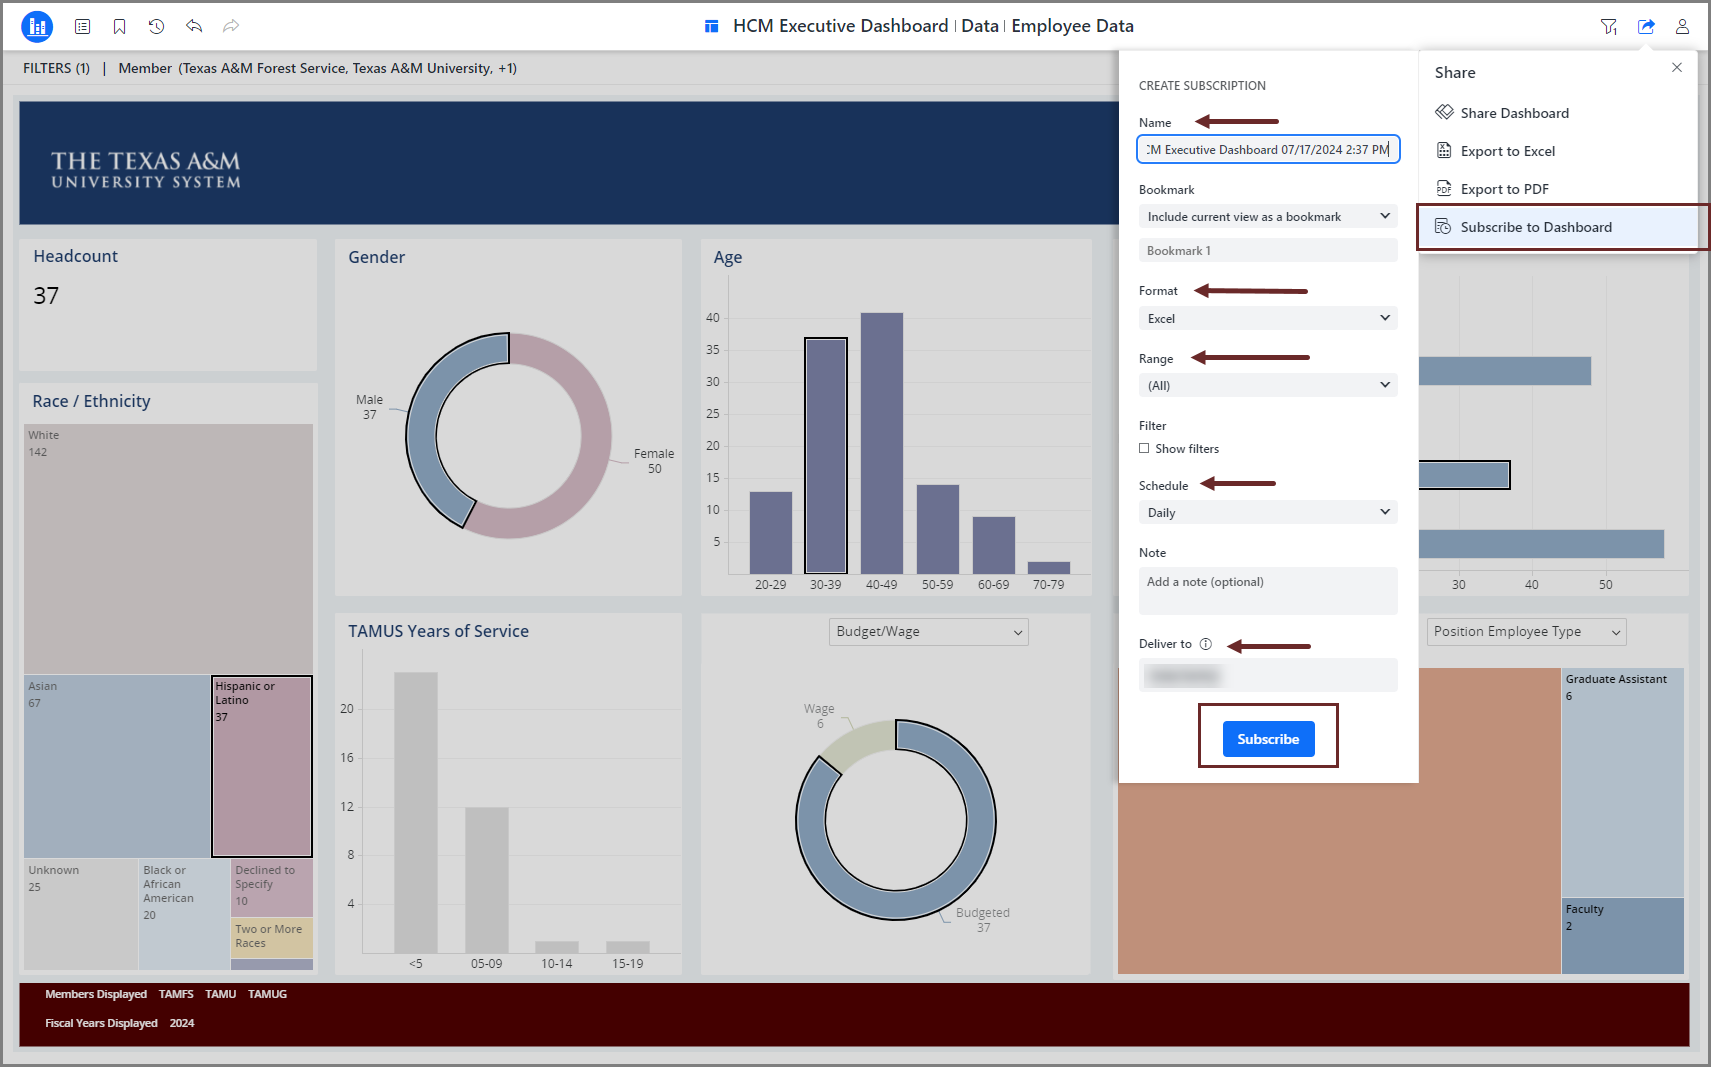Click the bookmark icon in top toolbar
This screenshot has width=1711, height=1067.
[x=120, y=27]
